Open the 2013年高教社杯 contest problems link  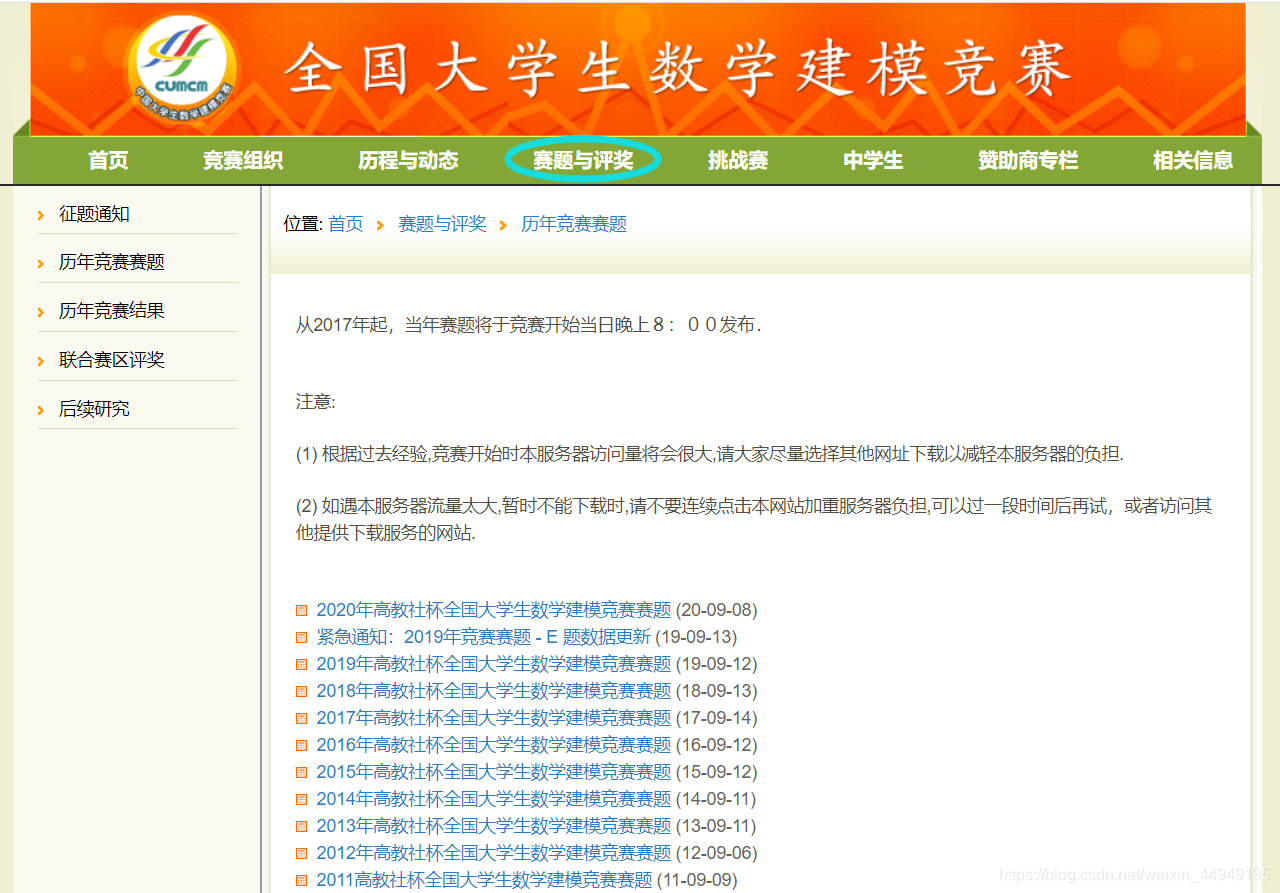pyautogui.click(x=494, y=826)
